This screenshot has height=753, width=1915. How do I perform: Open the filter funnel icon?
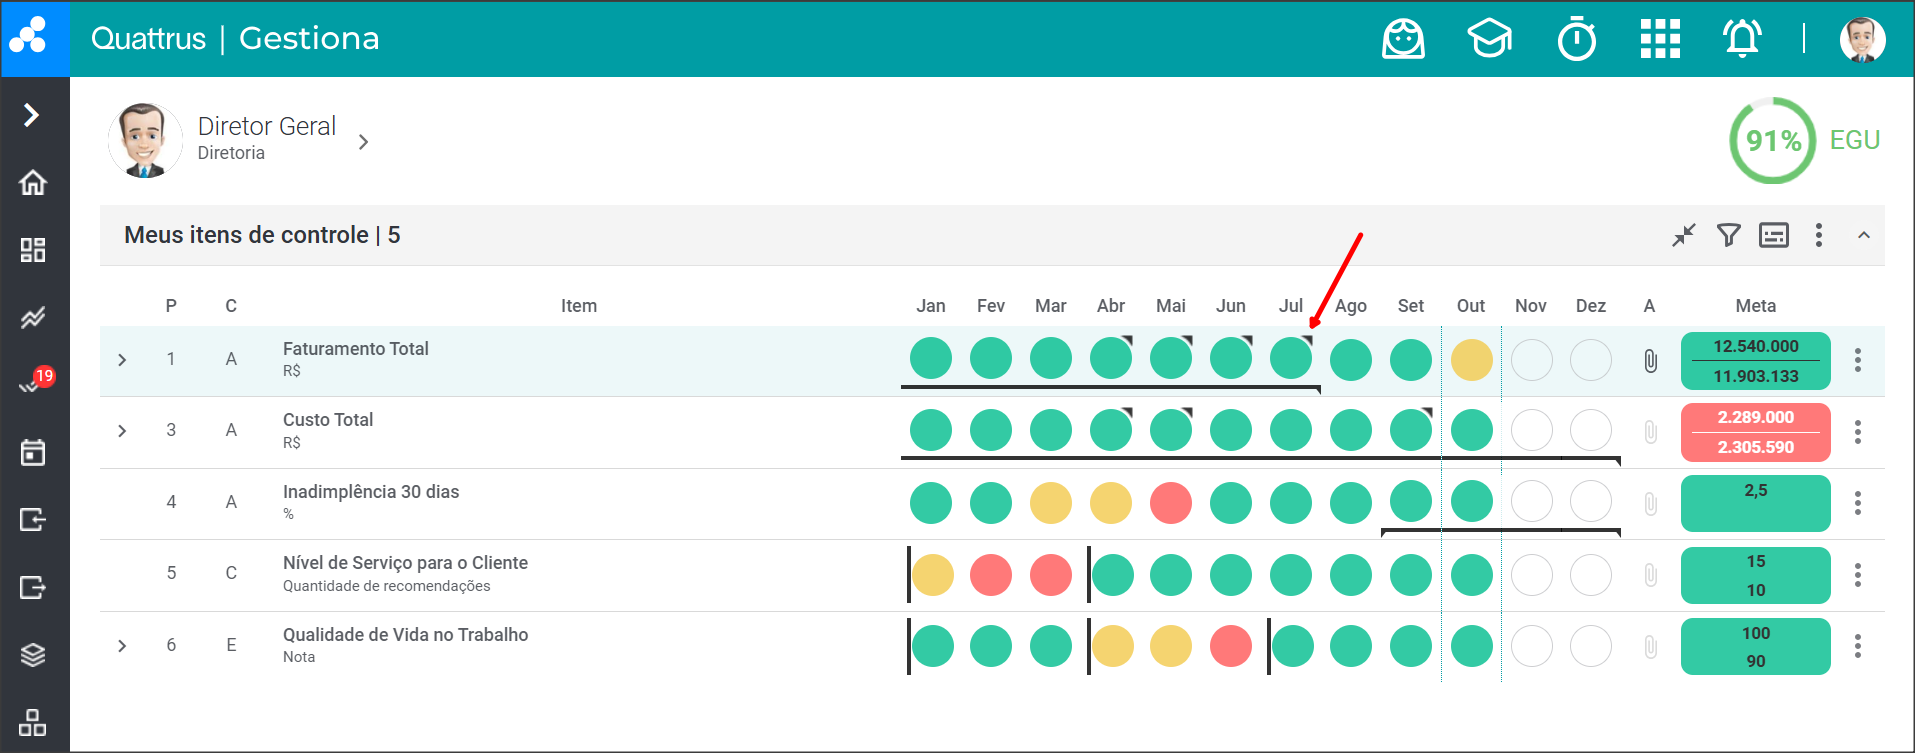pos(1728,235)
